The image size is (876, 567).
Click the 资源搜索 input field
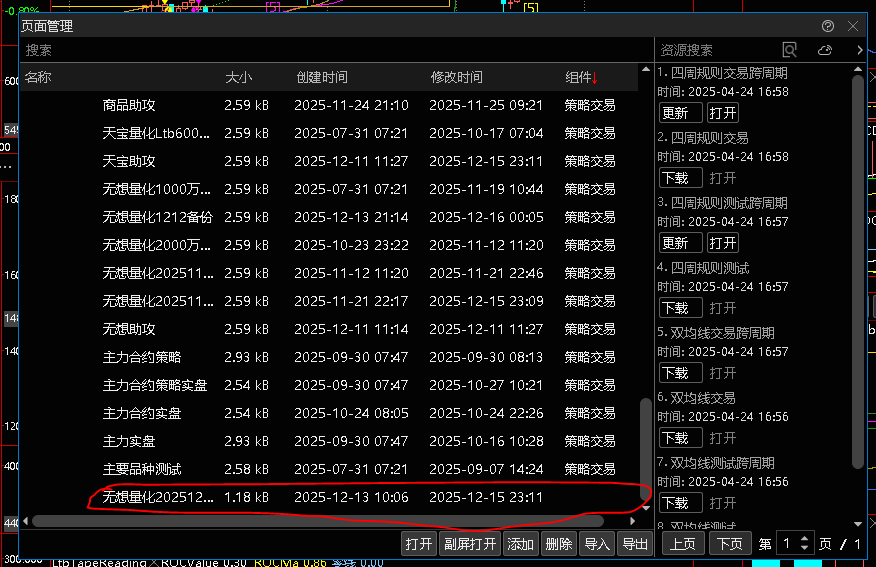pos(715,50)
